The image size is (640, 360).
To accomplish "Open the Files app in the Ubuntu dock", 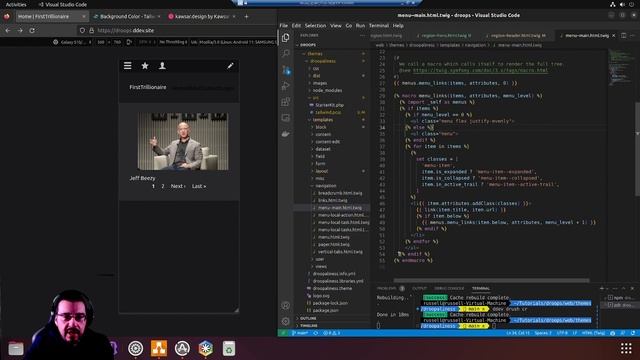I will [16, 349].
